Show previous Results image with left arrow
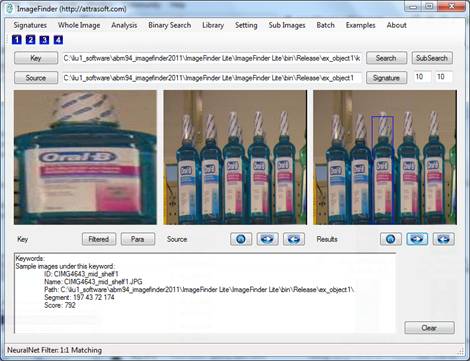470x361 pixels. coord(444,239)
